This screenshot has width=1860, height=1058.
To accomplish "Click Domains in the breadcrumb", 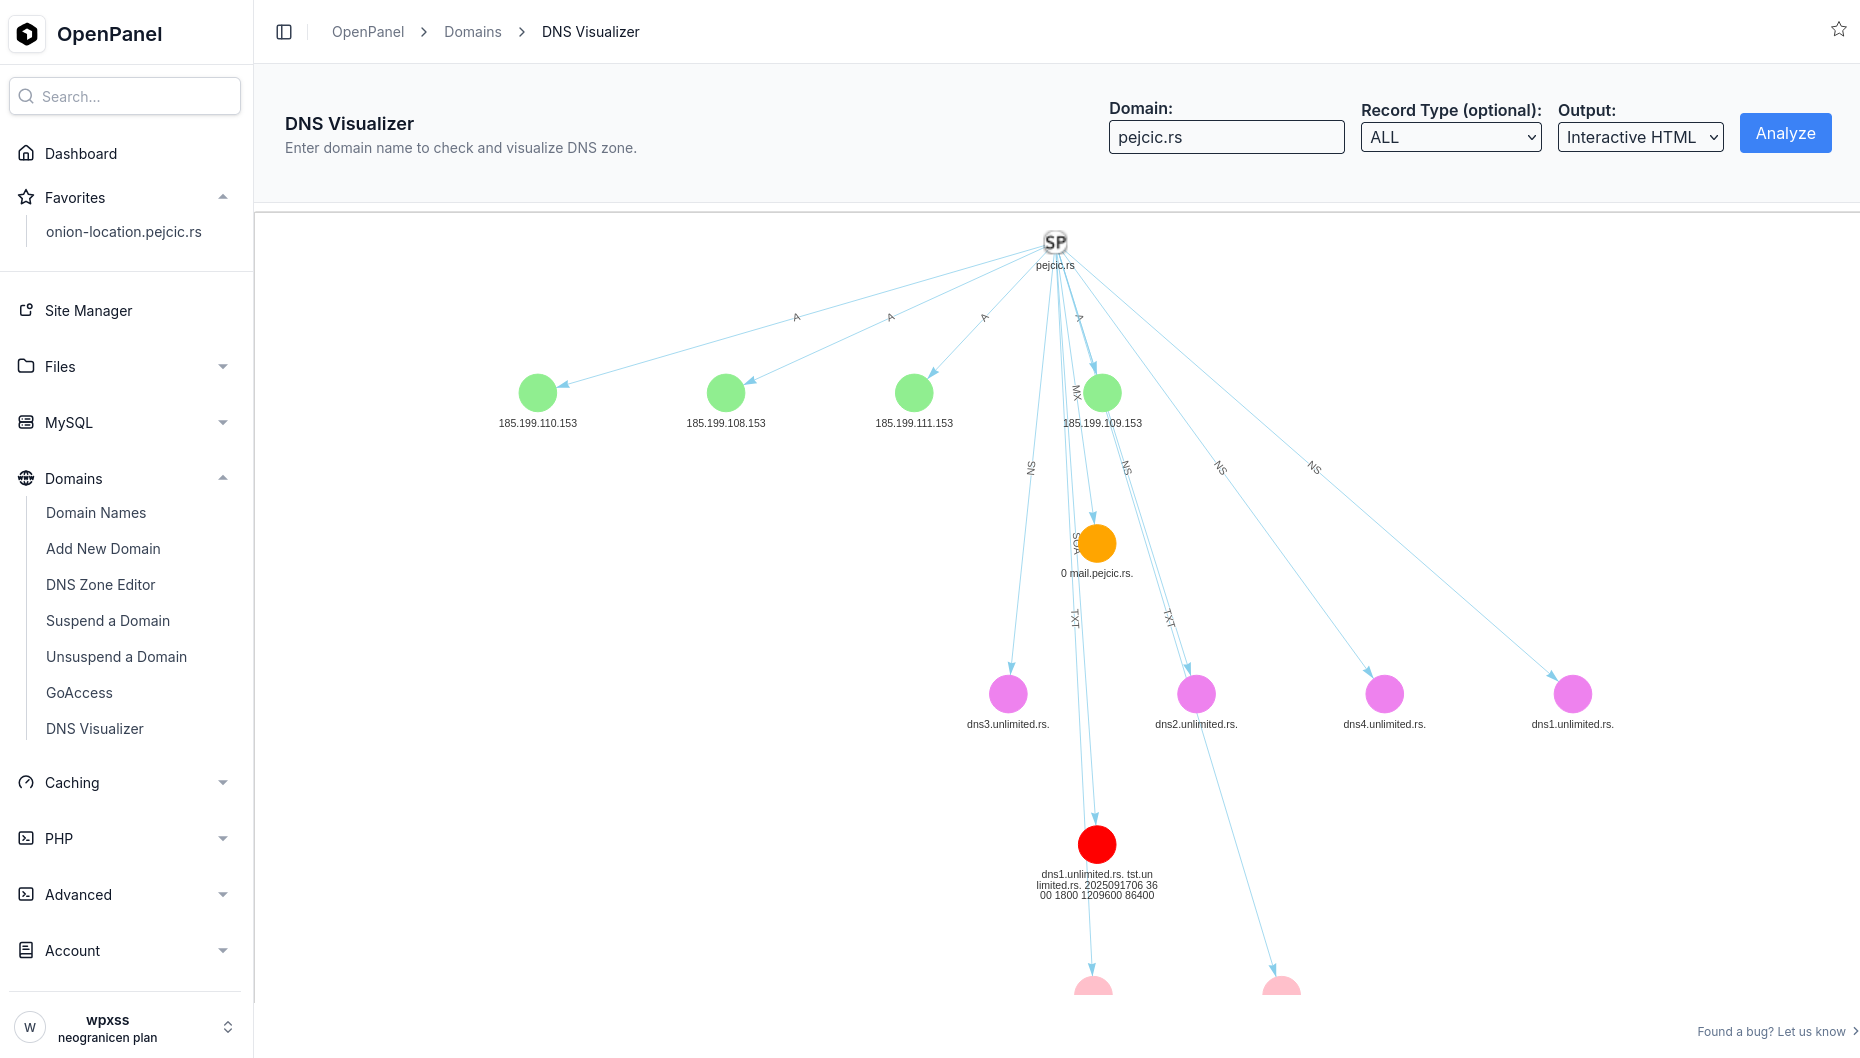I will (x=472, y=31).
